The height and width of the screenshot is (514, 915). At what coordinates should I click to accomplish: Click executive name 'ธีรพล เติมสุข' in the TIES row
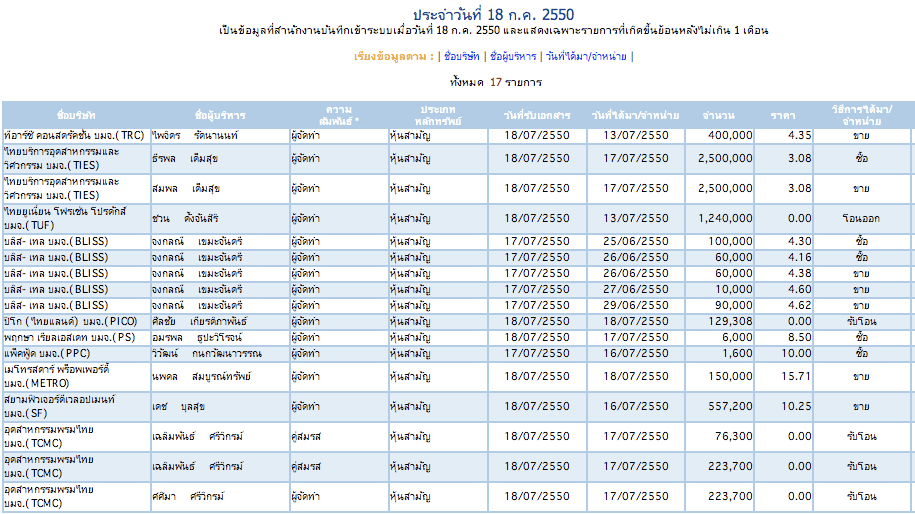(185, 158)
